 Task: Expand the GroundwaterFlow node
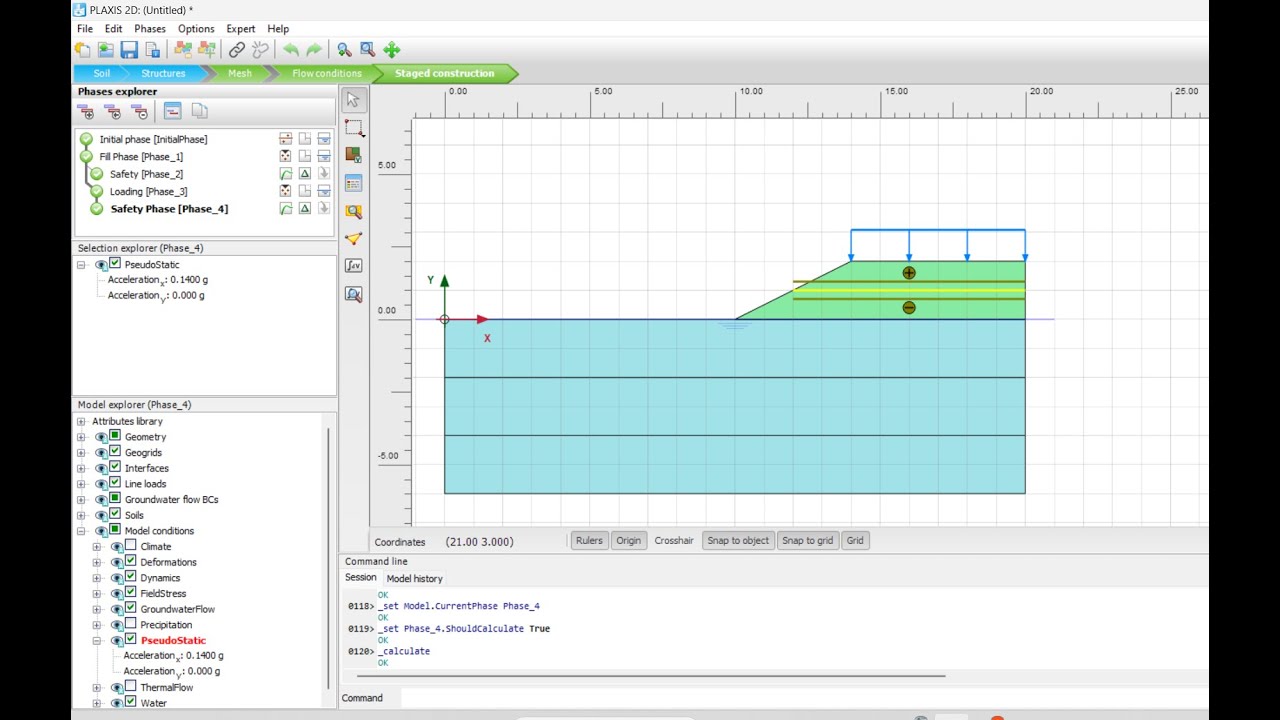(x=97, y=609)
